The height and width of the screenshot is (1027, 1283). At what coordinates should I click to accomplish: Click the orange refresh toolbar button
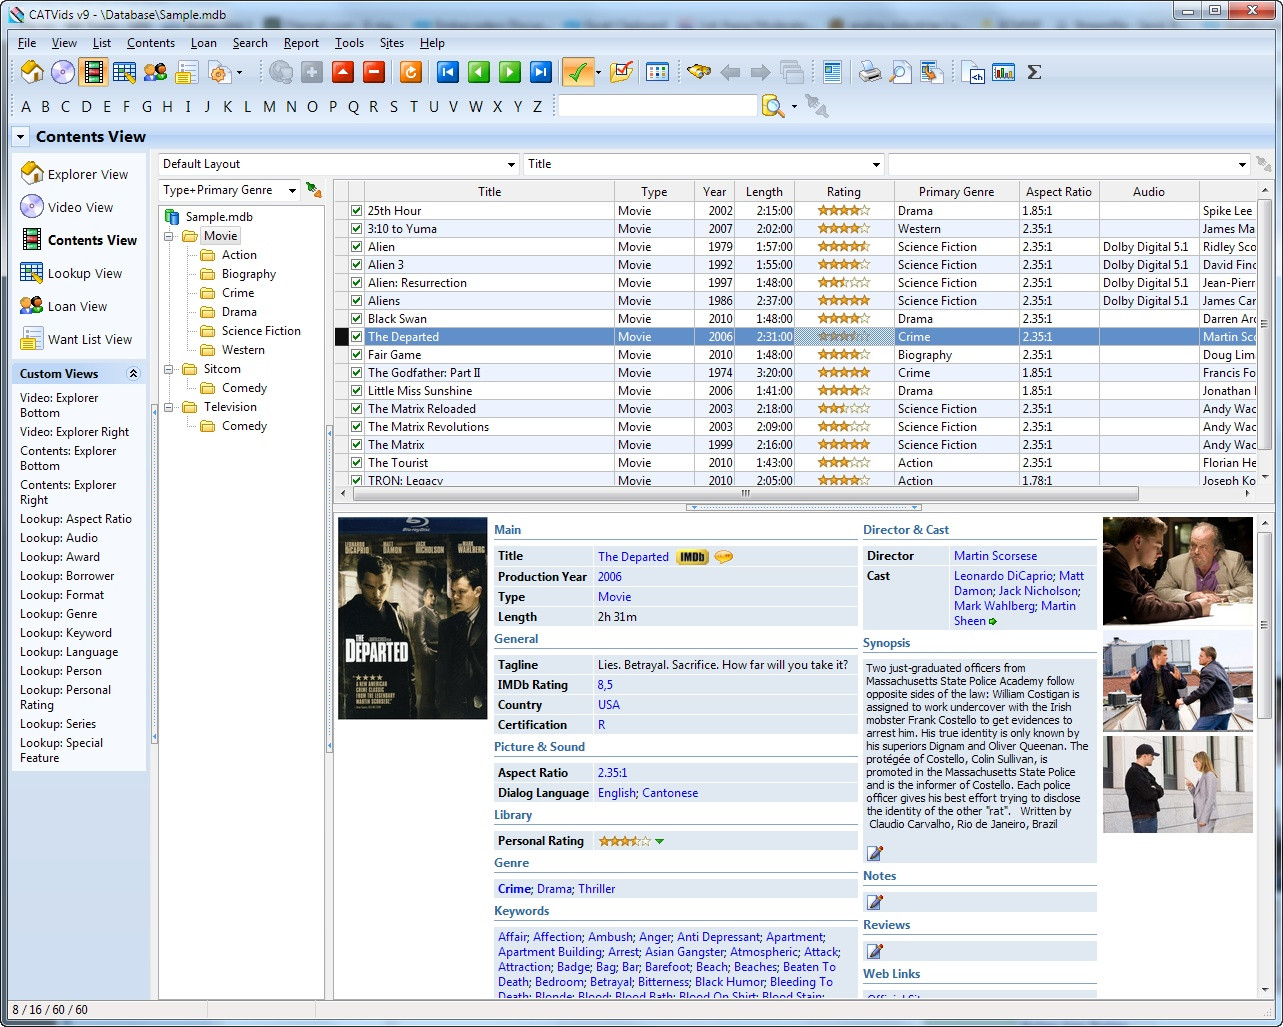pos(410,72)
